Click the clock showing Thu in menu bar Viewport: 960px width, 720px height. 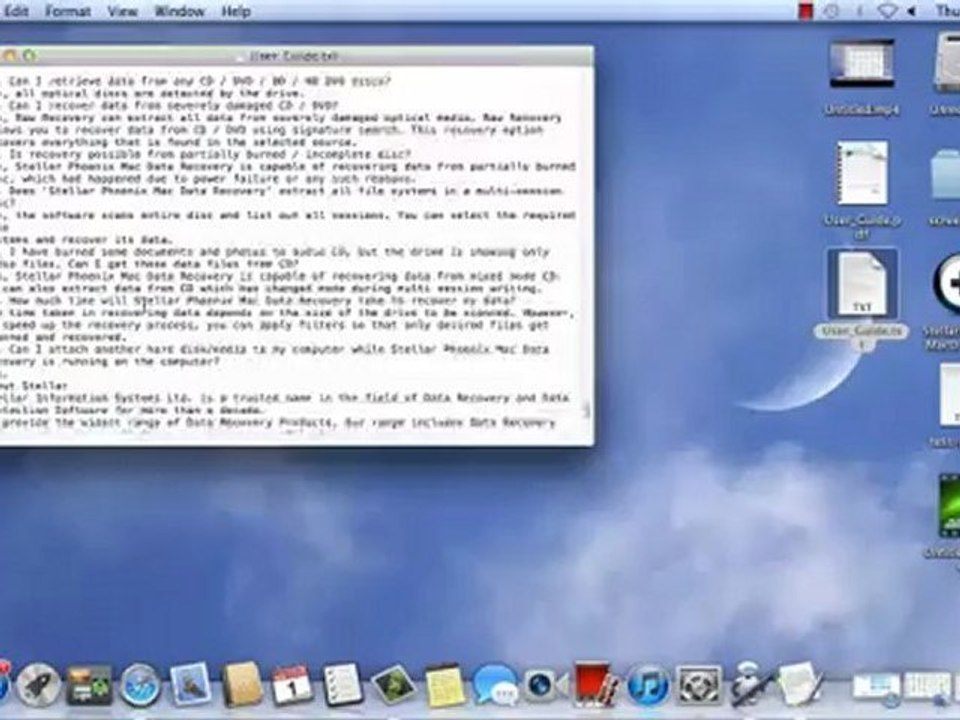(x=948, y=11)
